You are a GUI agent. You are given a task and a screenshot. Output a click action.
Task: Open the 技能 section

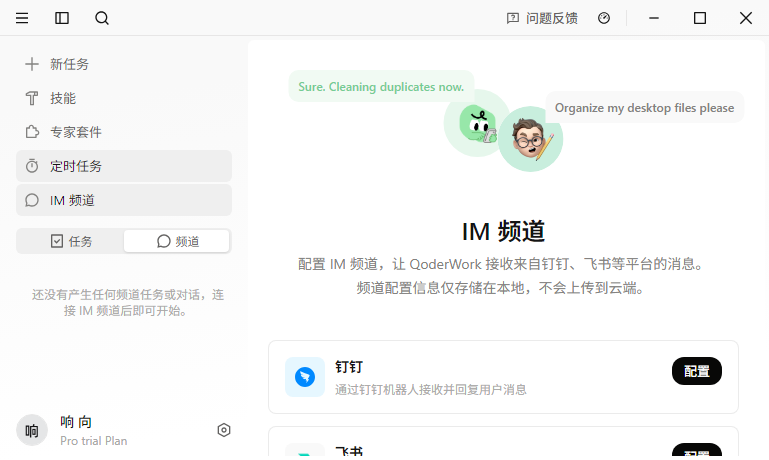tap(124, 98)
